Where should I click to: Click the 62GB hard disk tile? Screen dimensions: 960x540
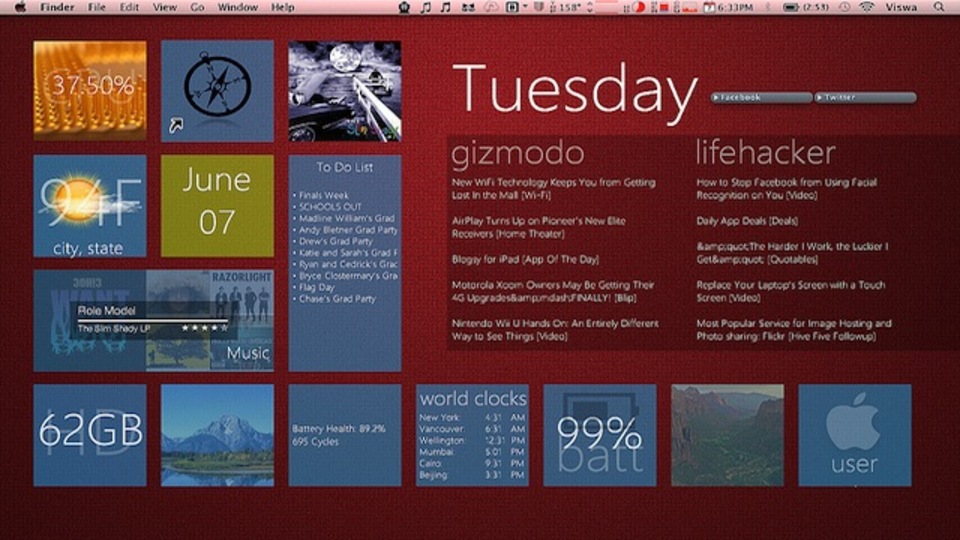tap(90, 435)
